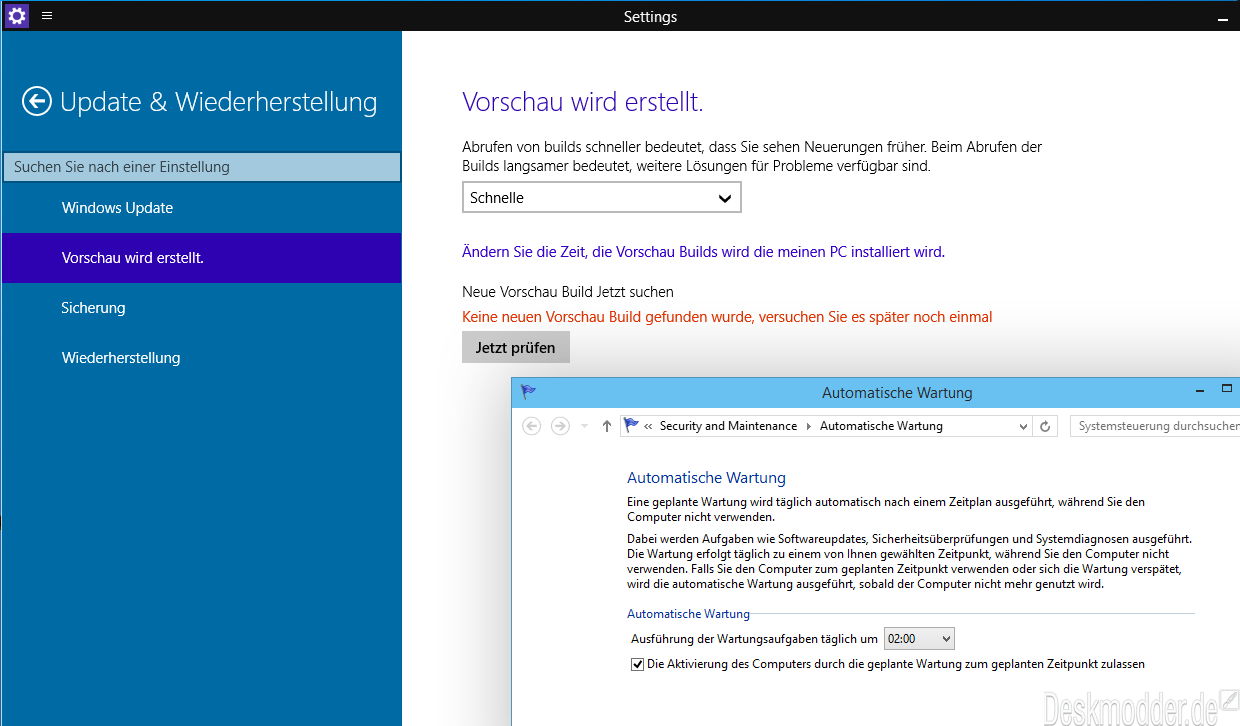1240x726 pixels.
Task: Go up one level with the up arrow
Action: click(606, 426)
